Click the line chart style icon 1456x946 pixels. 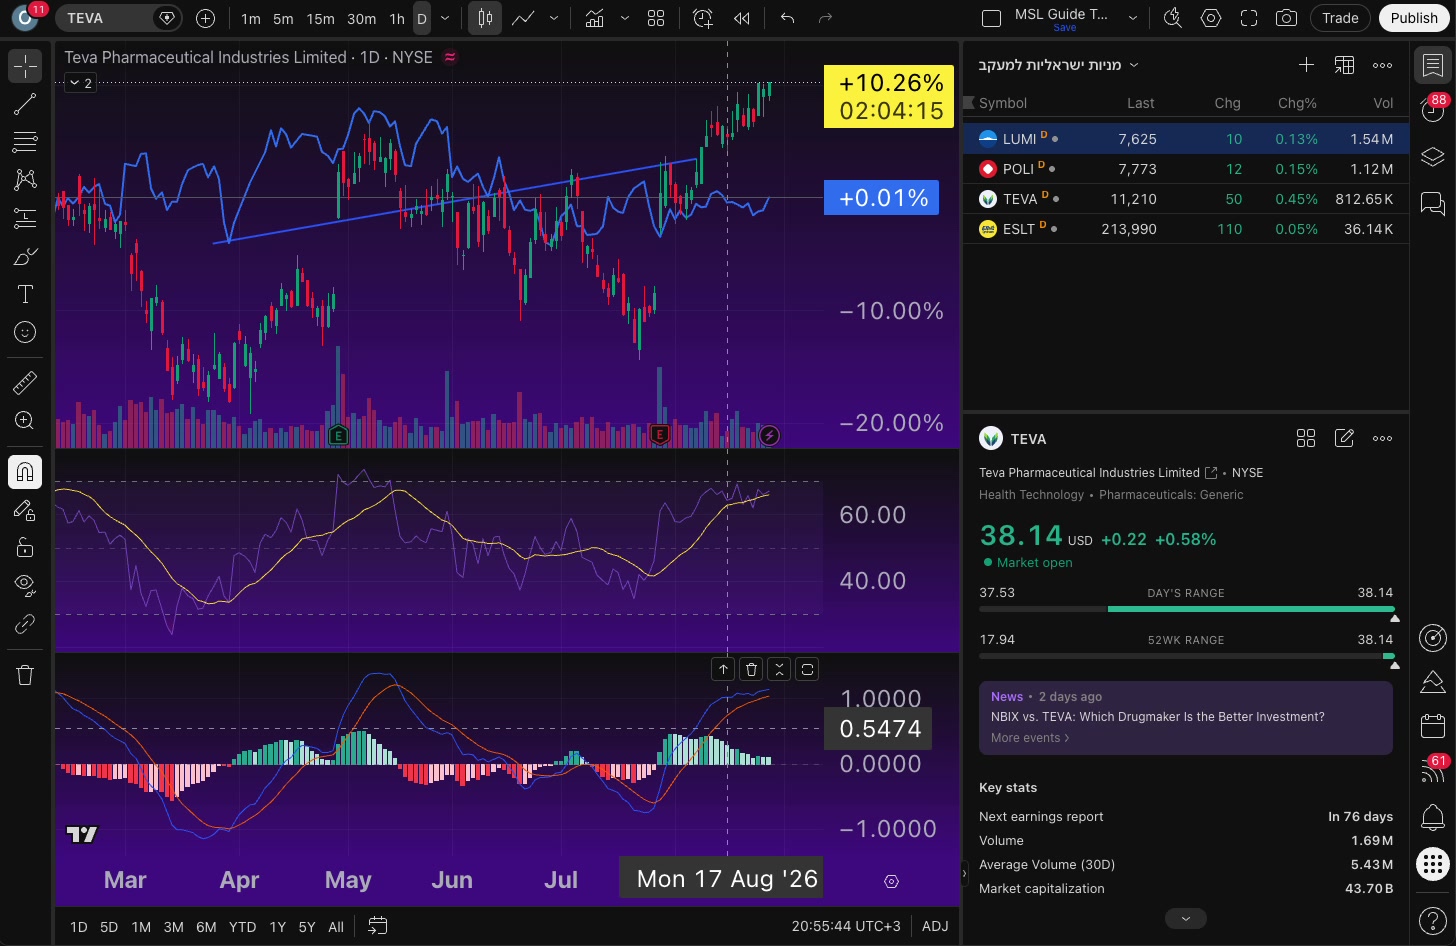[523, 18]
